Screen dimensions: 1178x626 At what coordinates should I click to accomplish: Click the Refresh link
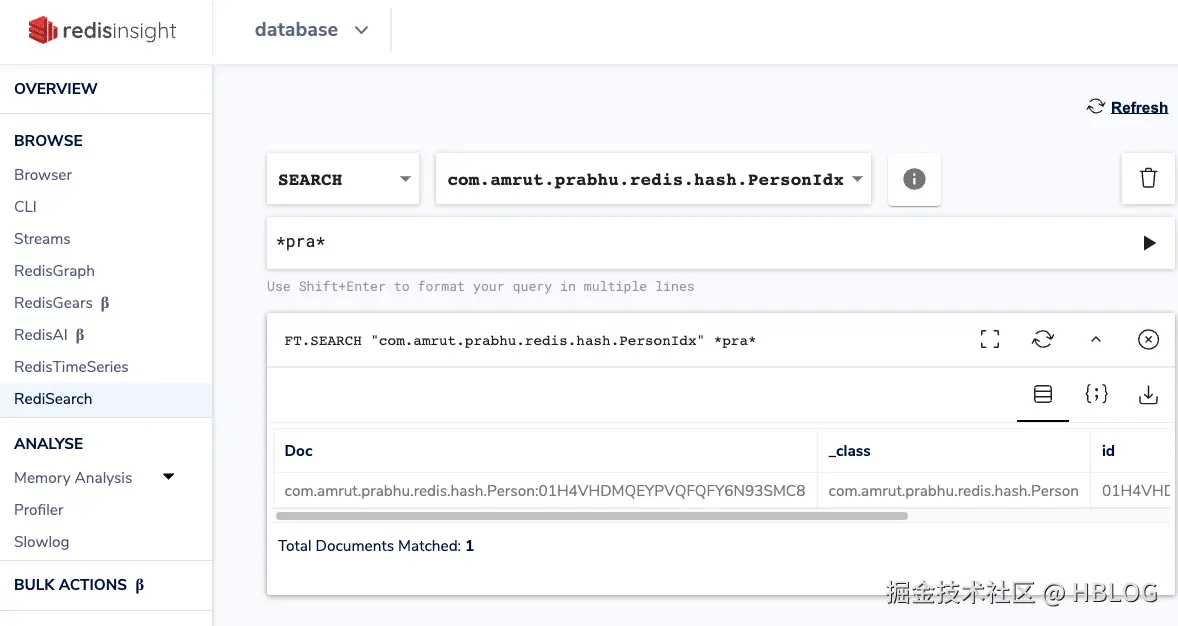1139,107
